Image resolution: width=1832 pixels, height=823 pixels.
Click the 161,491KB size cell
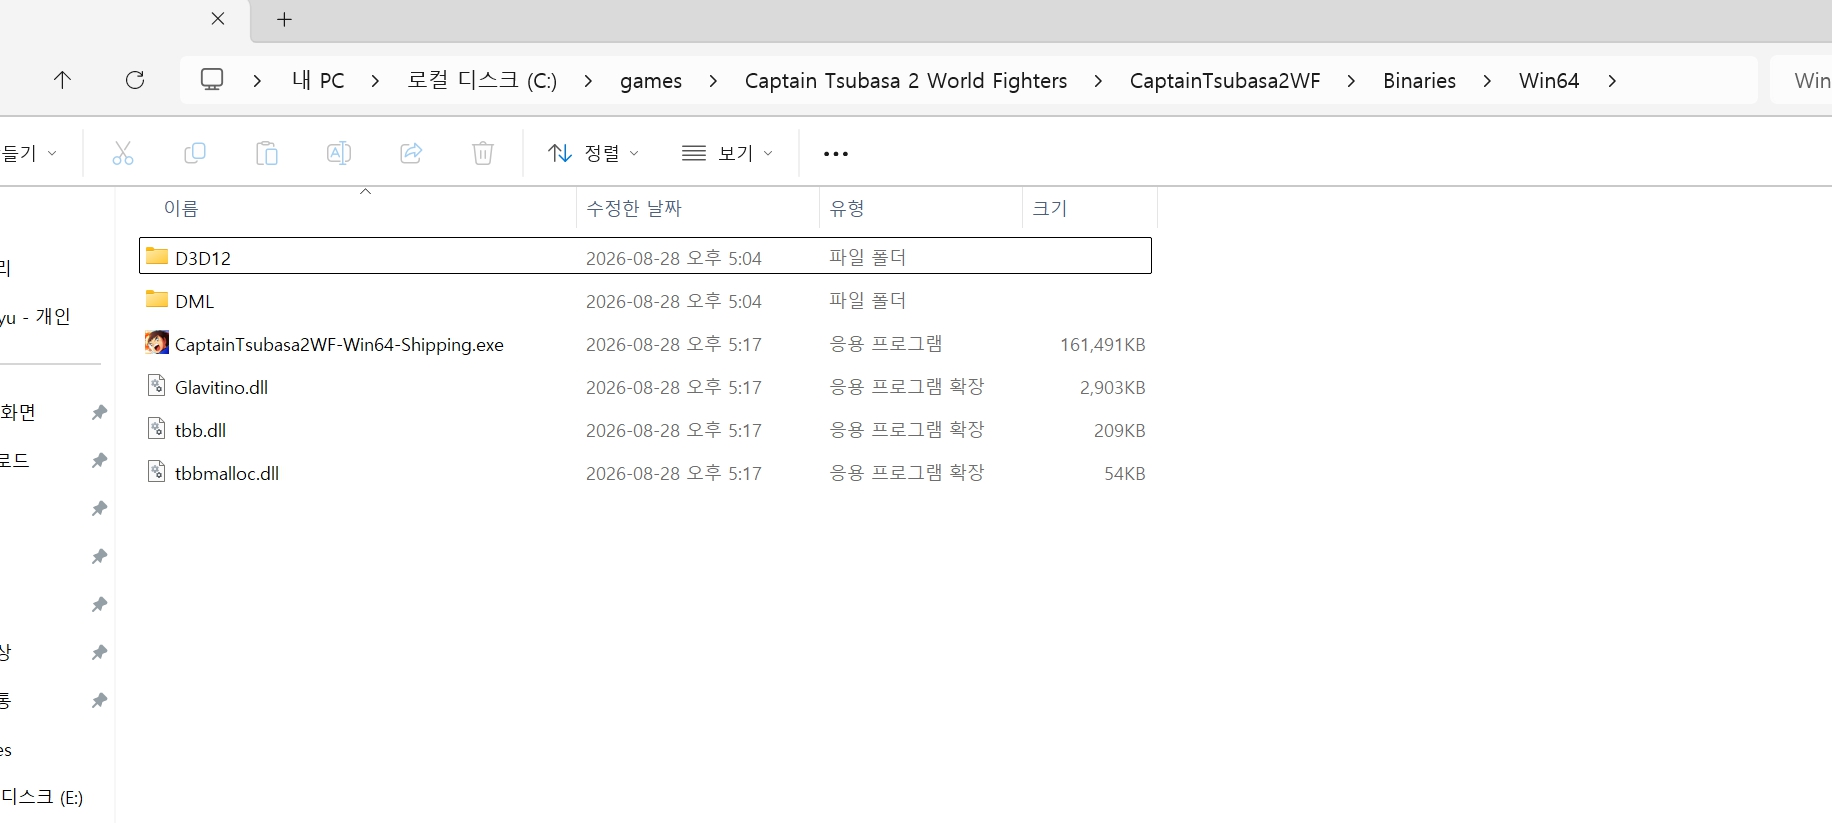pyautogui.click(x=1103, y=344)
